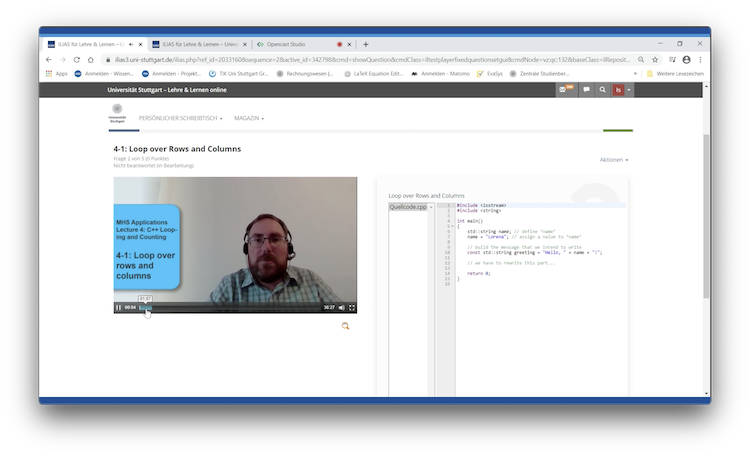Open the Apps bookmark

point(56,74)
